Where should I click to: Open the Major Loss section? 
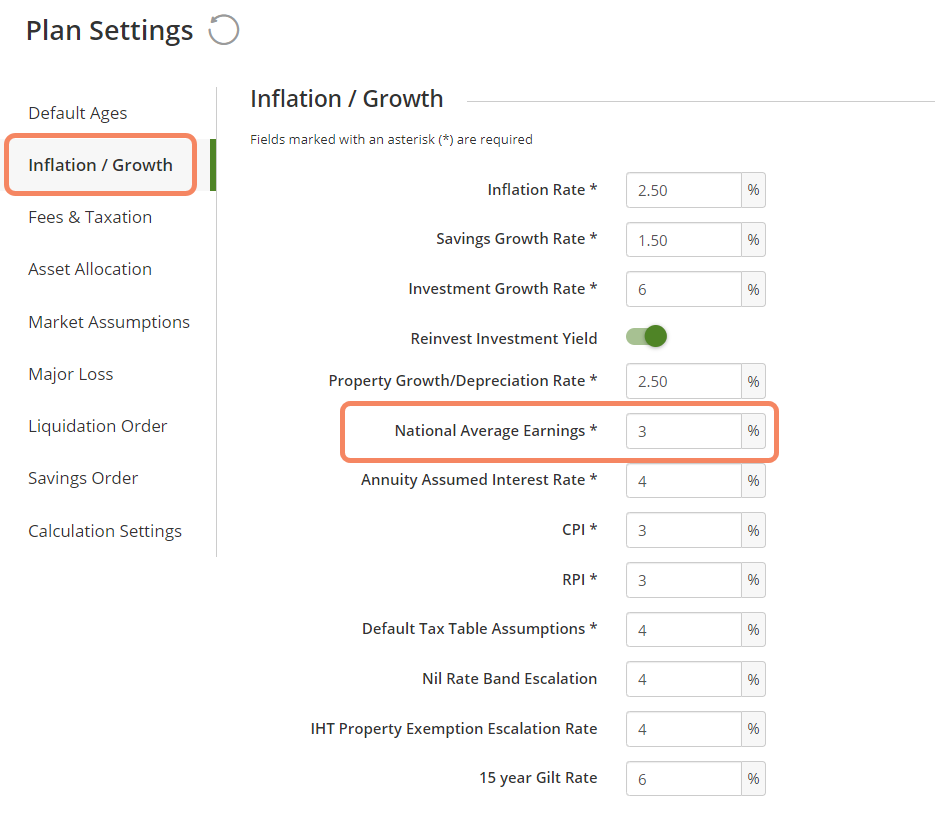click(71, 374)
